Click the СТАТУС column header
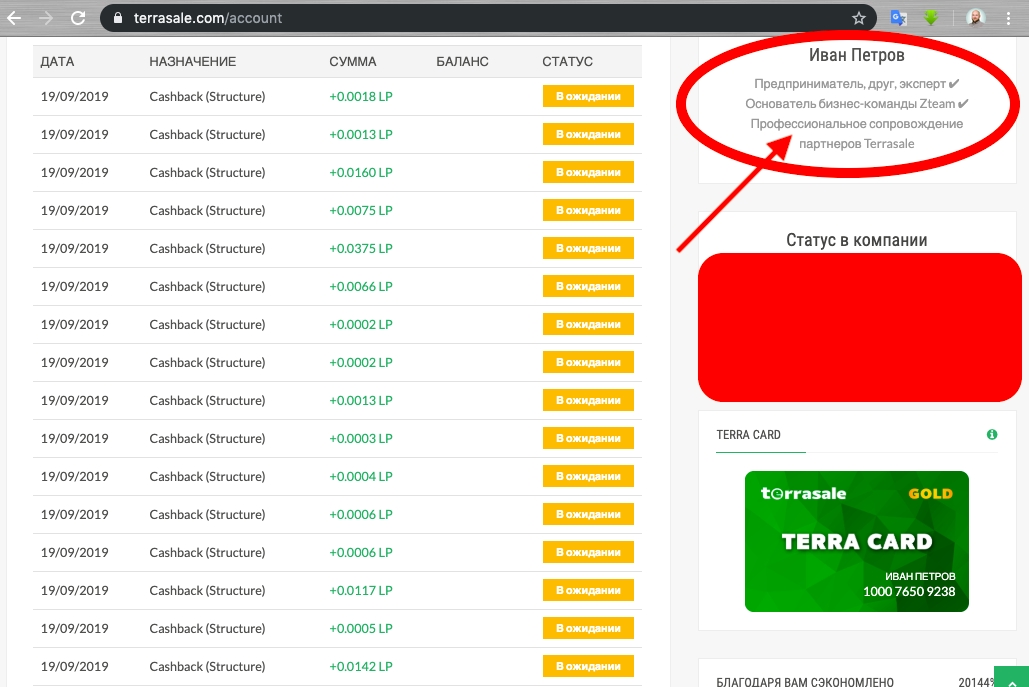 point(567,62)
